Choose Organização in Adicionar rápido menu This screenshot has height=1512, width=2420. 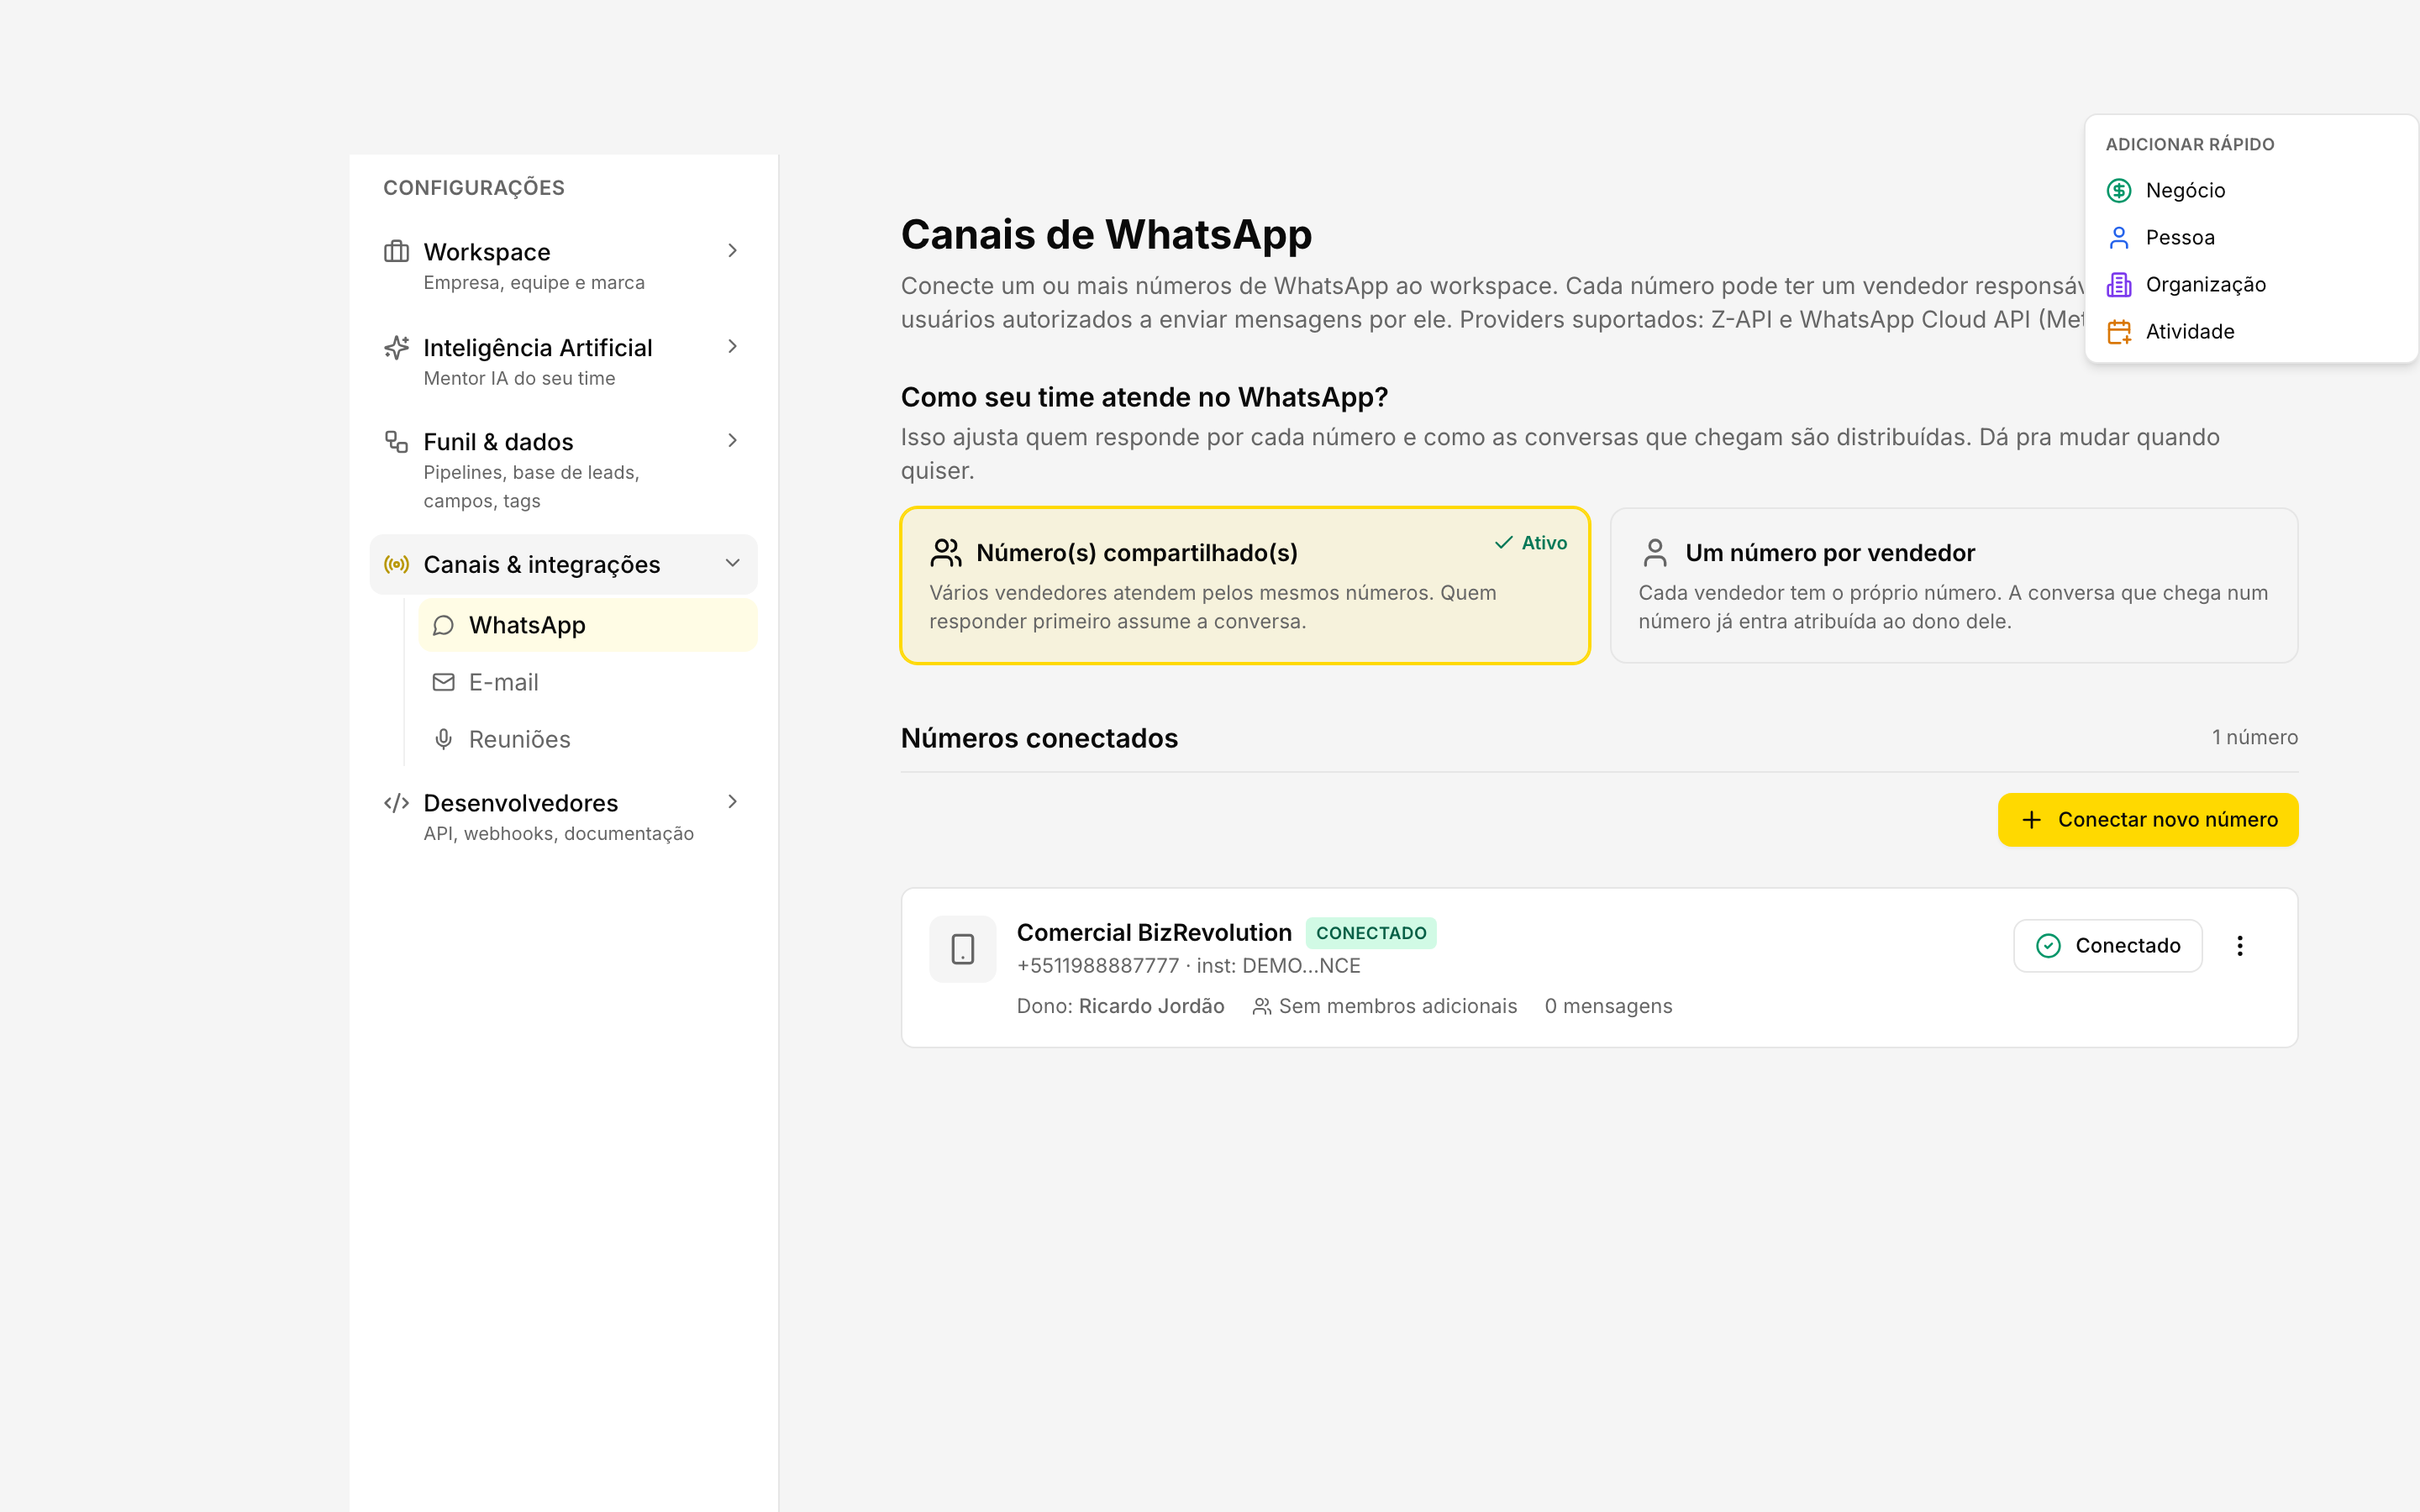2250,284
